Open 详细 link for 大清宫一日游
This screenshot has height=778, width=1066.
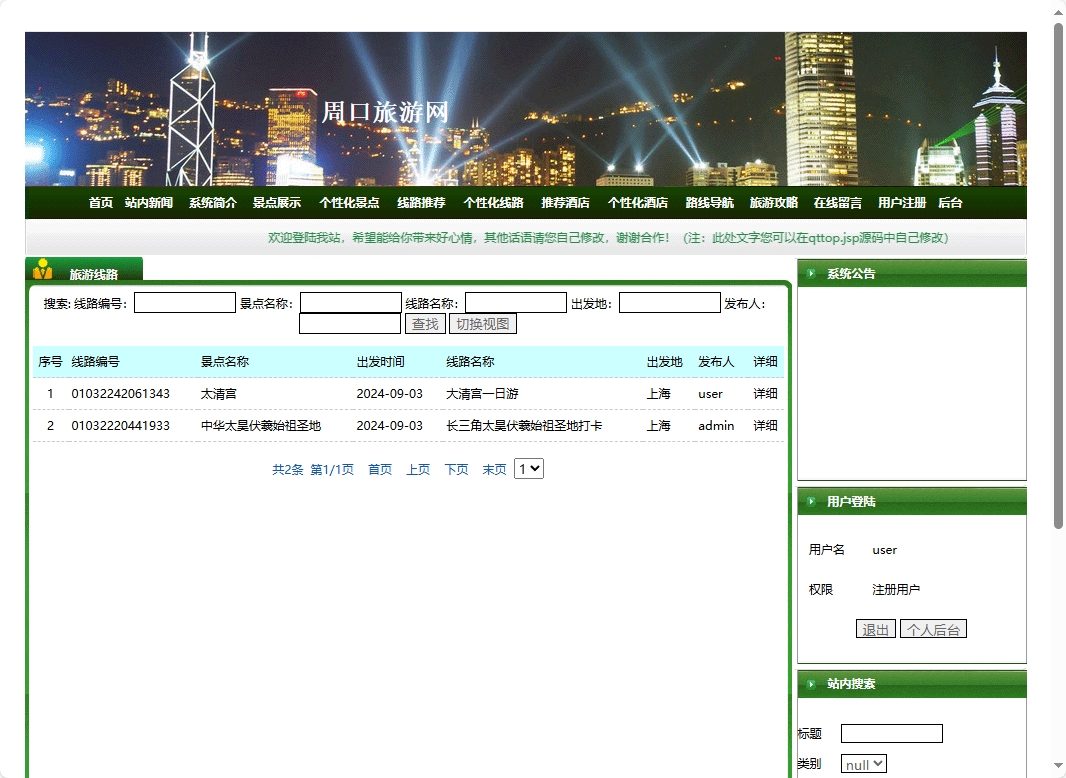(x=764, y=394)
